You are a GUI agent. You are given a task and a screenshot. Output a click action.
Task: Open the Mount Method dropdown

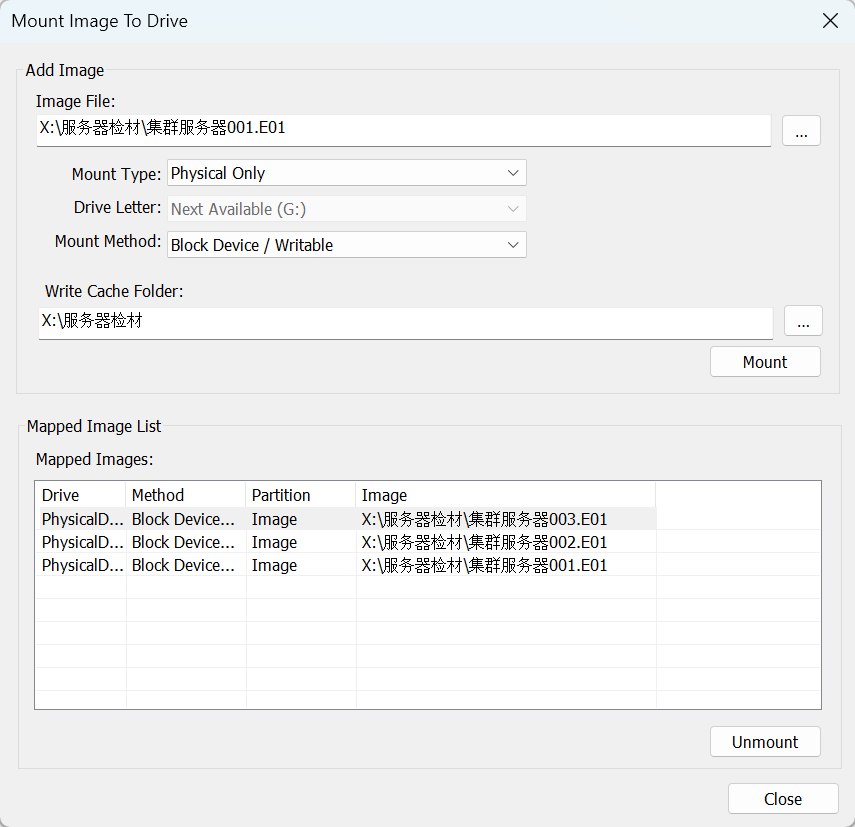coord(346,245)
